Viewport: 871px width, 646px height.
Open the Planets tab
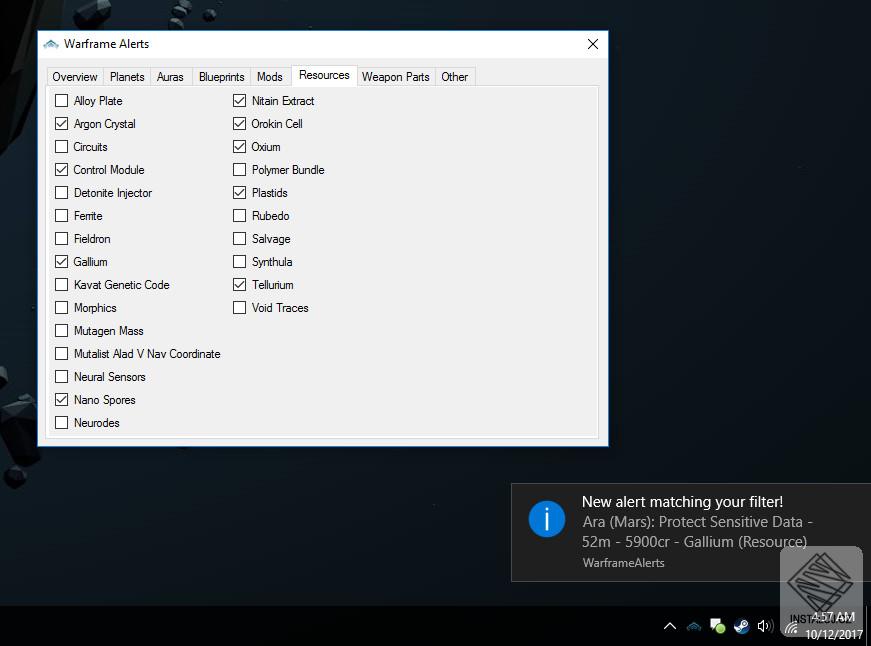127,77
